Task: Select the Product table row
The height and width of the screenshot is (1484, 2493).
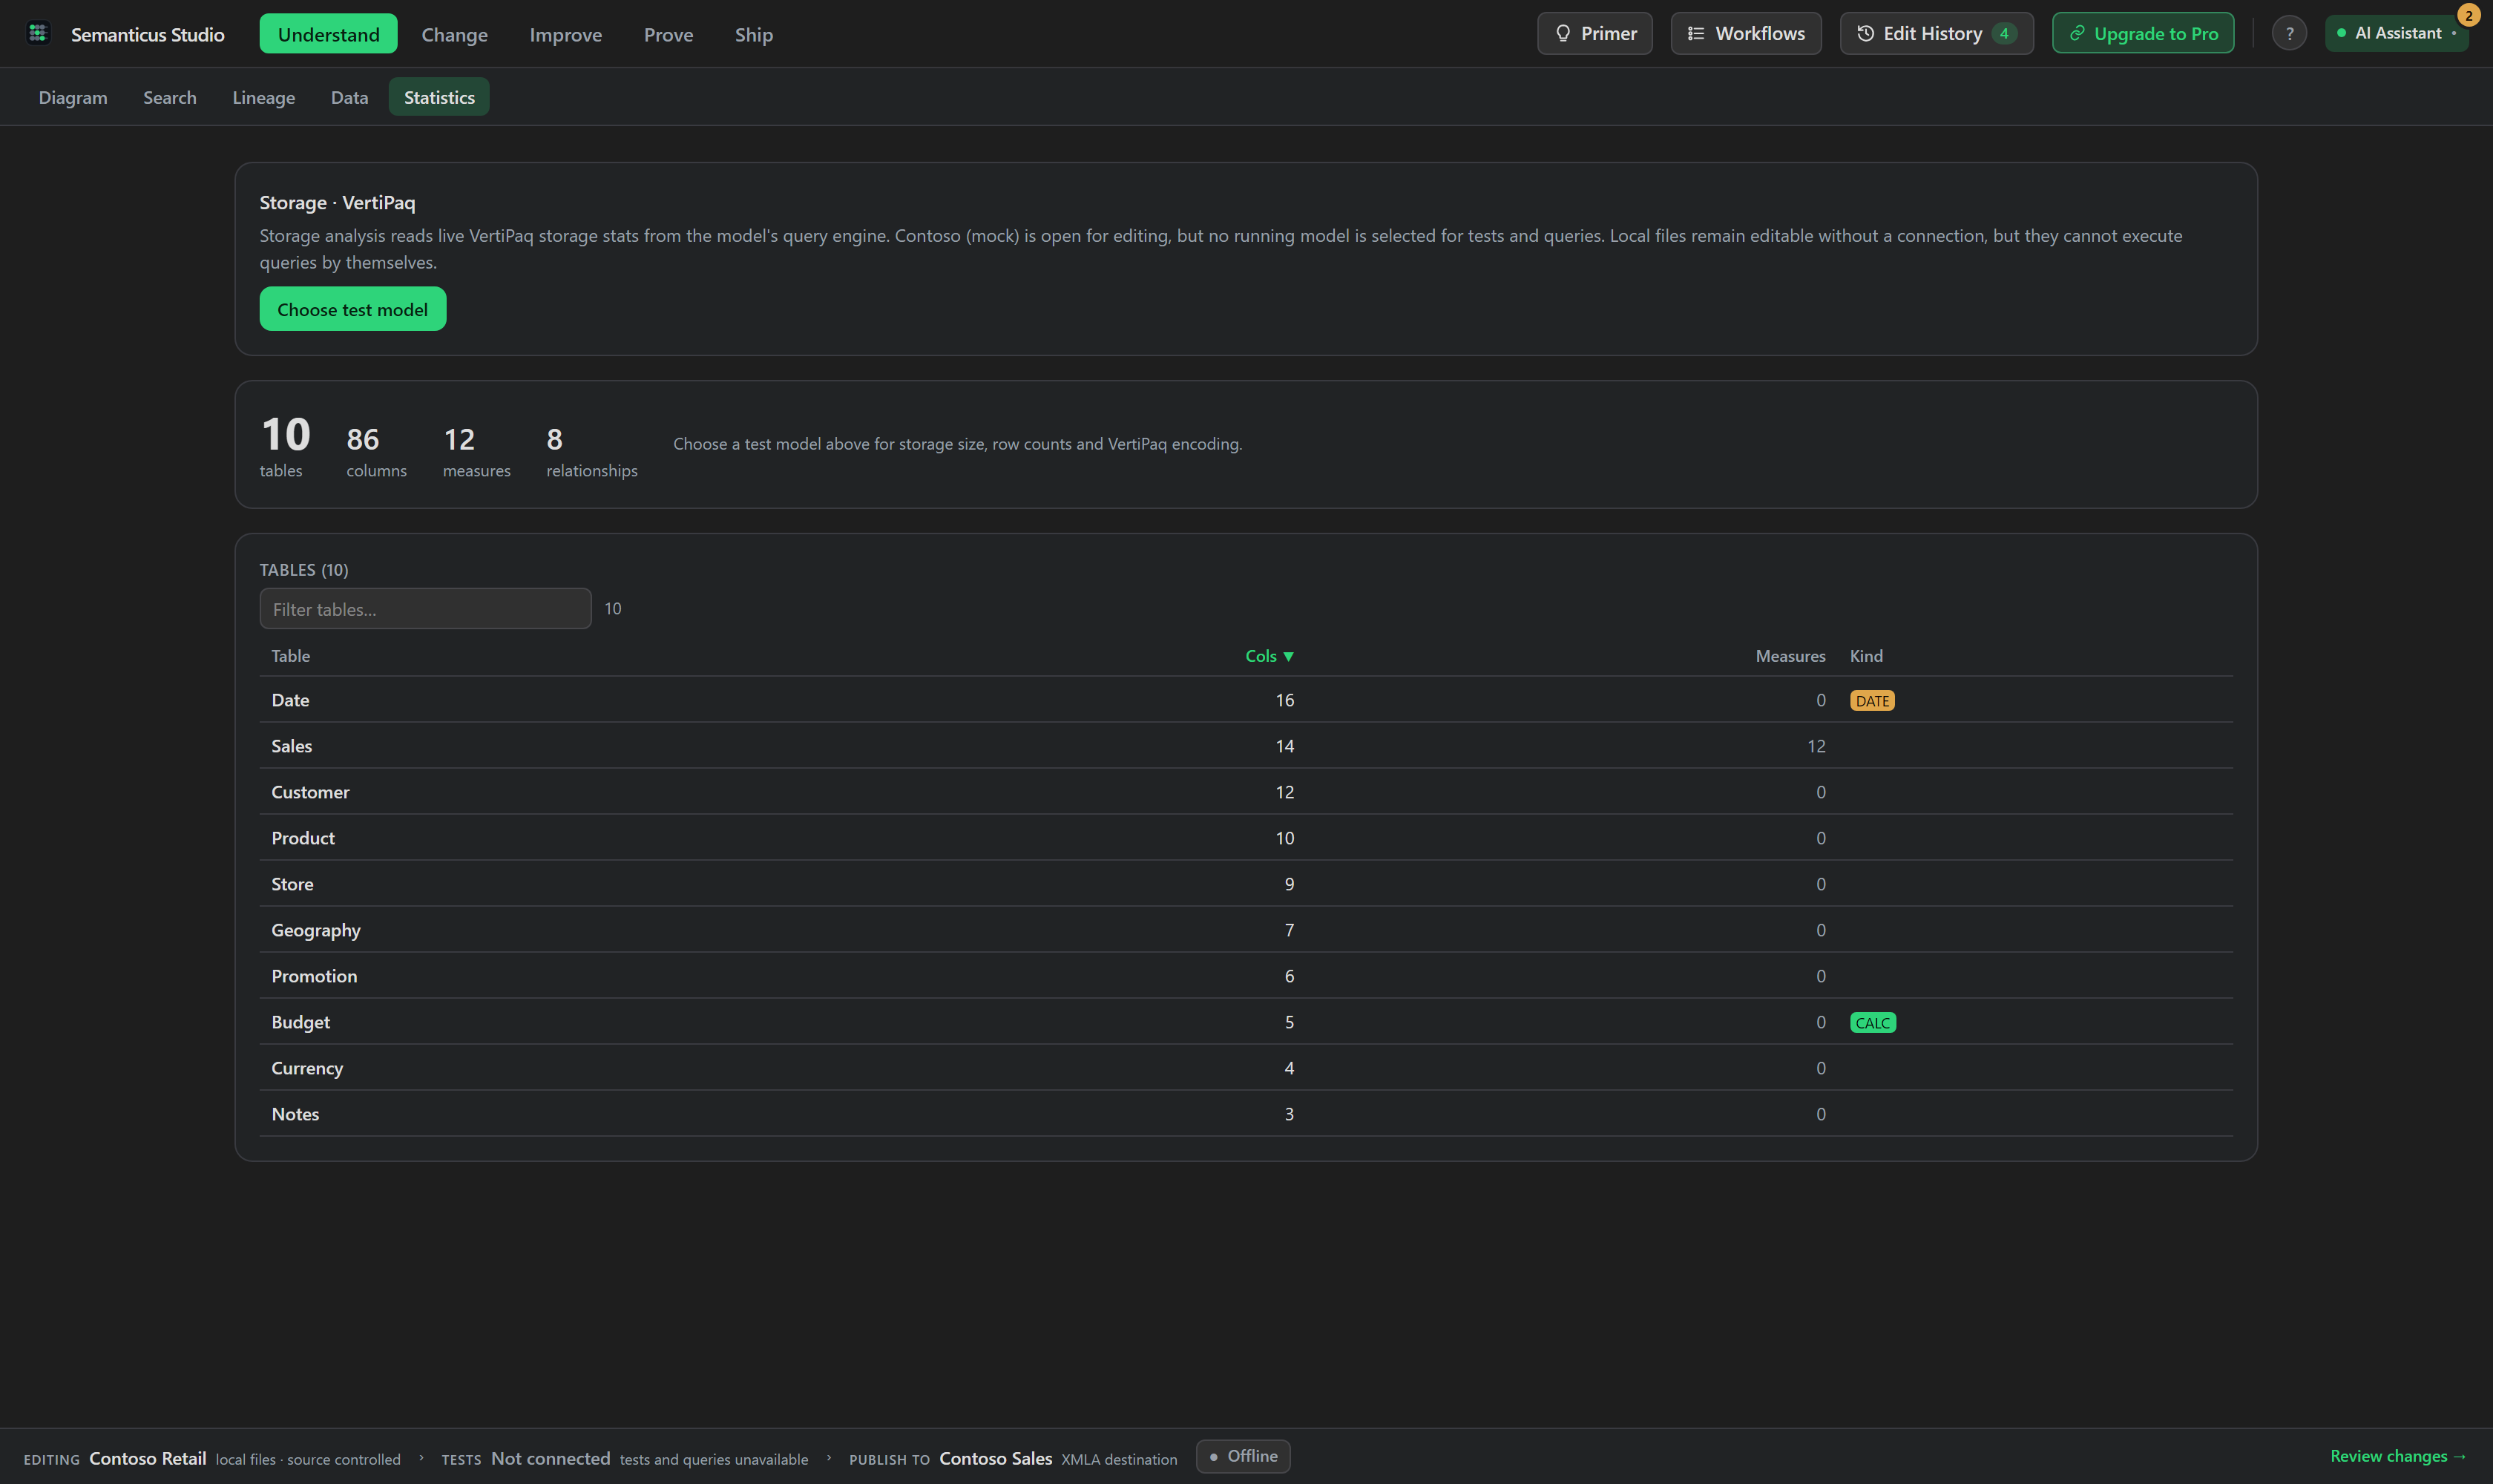Action: point(1245,838)
